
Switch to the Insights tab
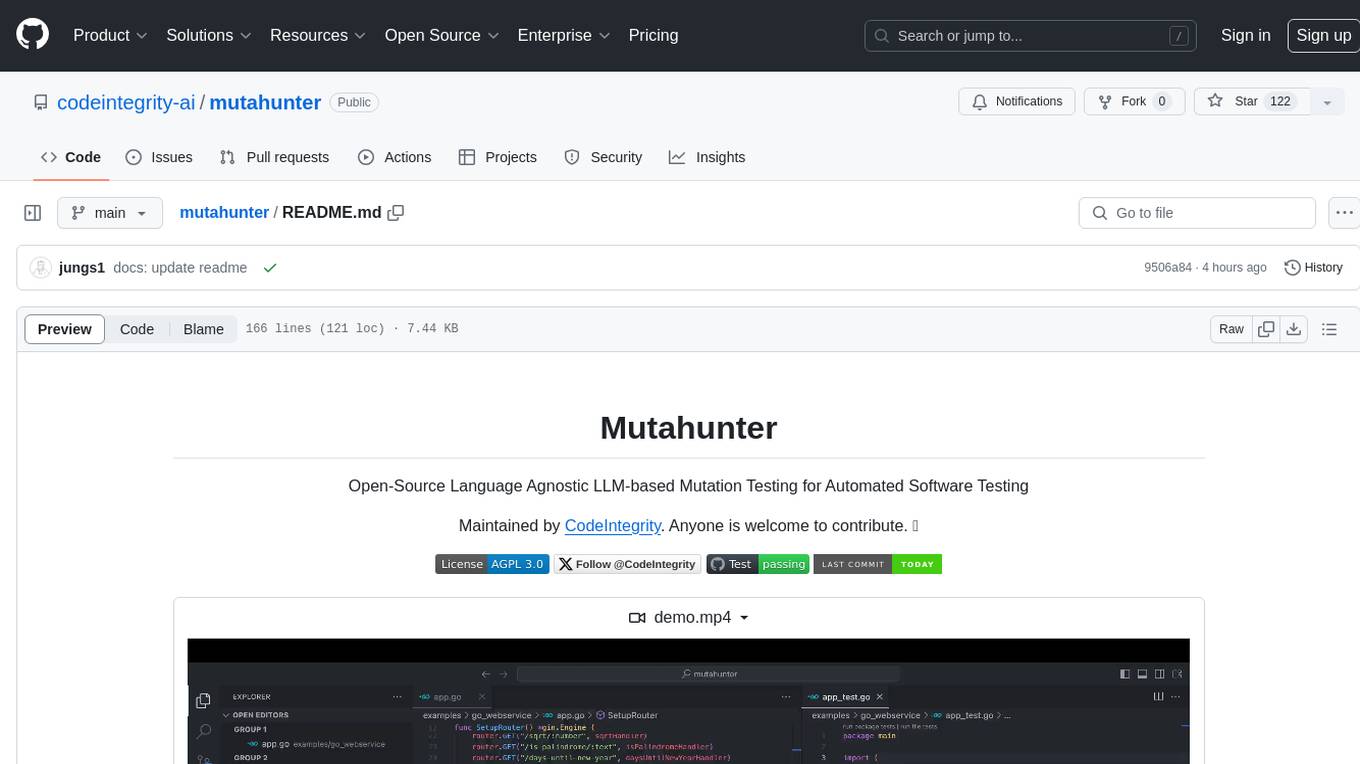pos(707,157)
